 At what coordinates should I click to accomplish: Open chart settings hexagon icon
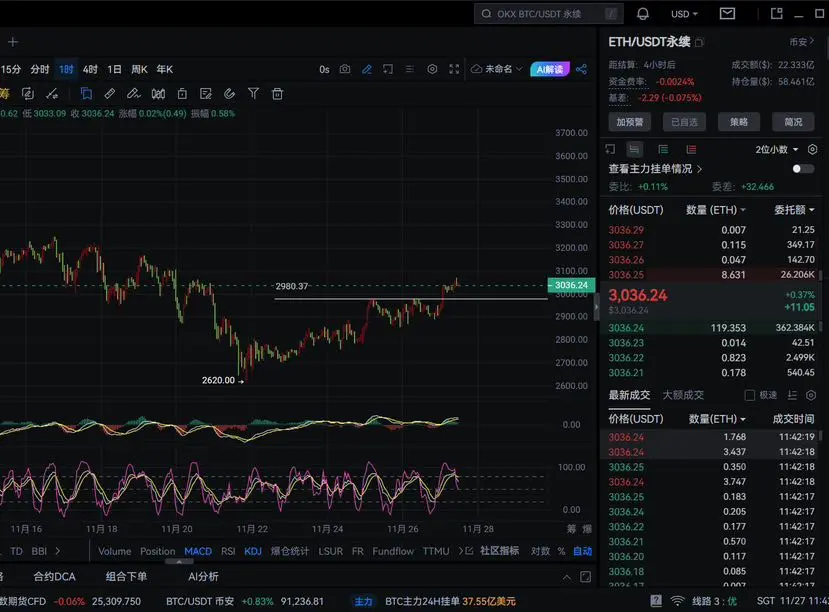pyautogui.click(x=432, y=69)
